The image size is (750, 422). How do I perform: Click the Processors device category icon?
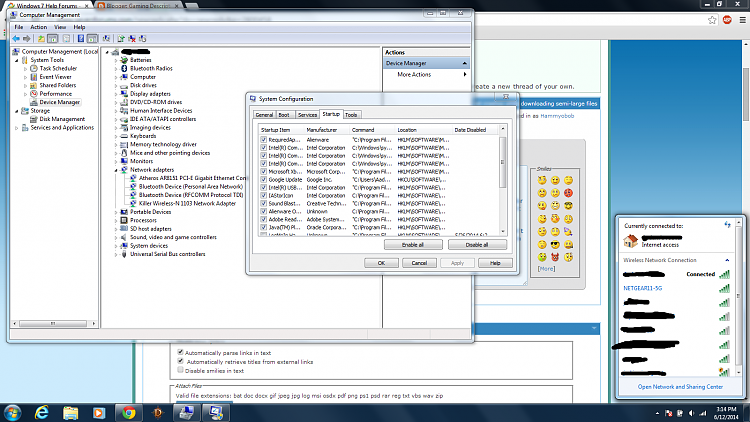(124, 220)
